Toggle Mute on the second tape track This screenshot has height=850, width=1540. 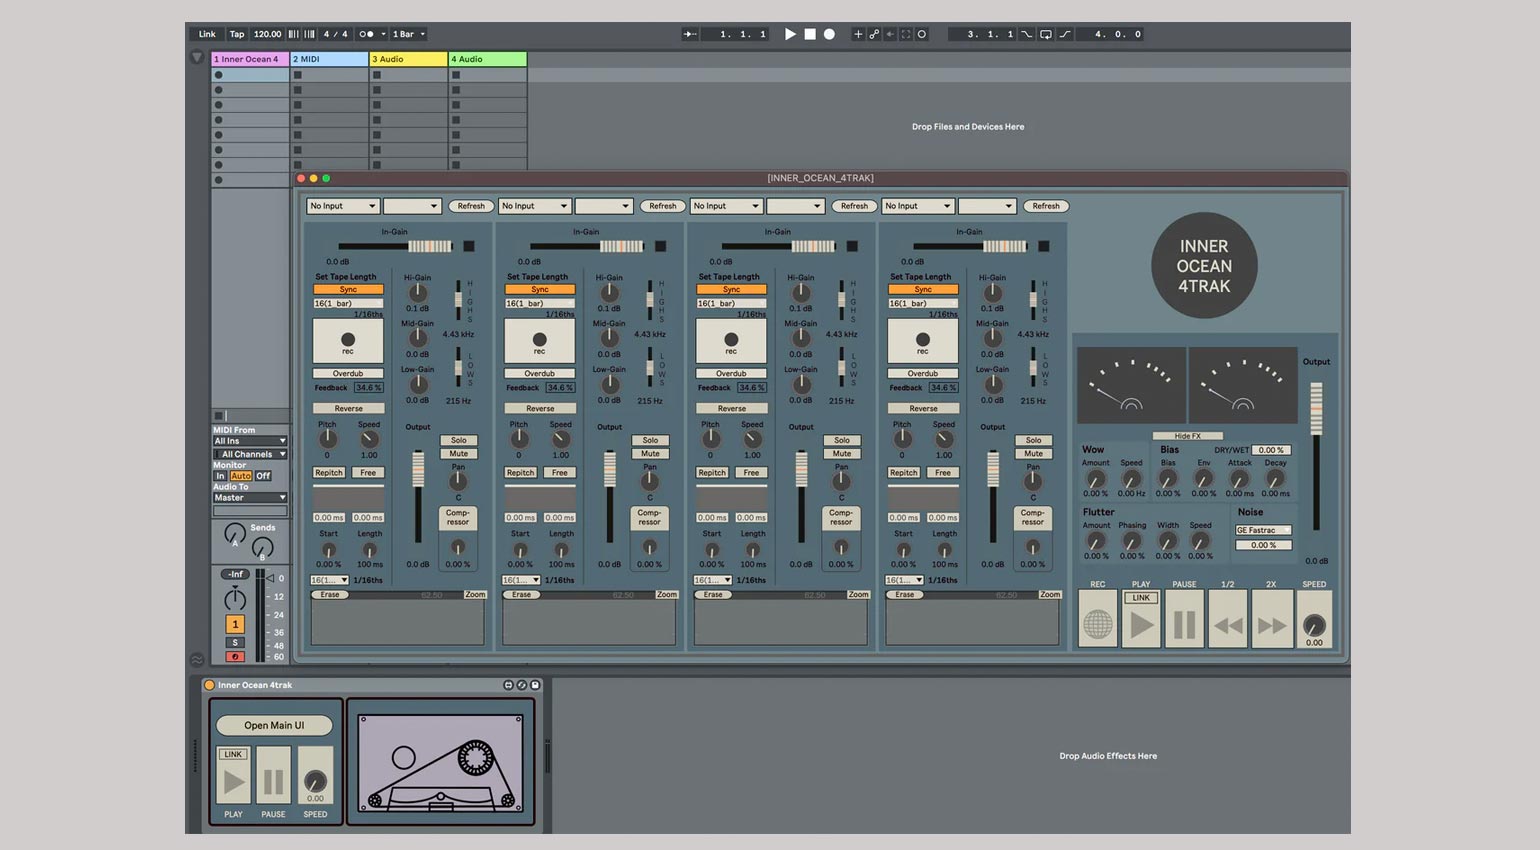[650, 454]
